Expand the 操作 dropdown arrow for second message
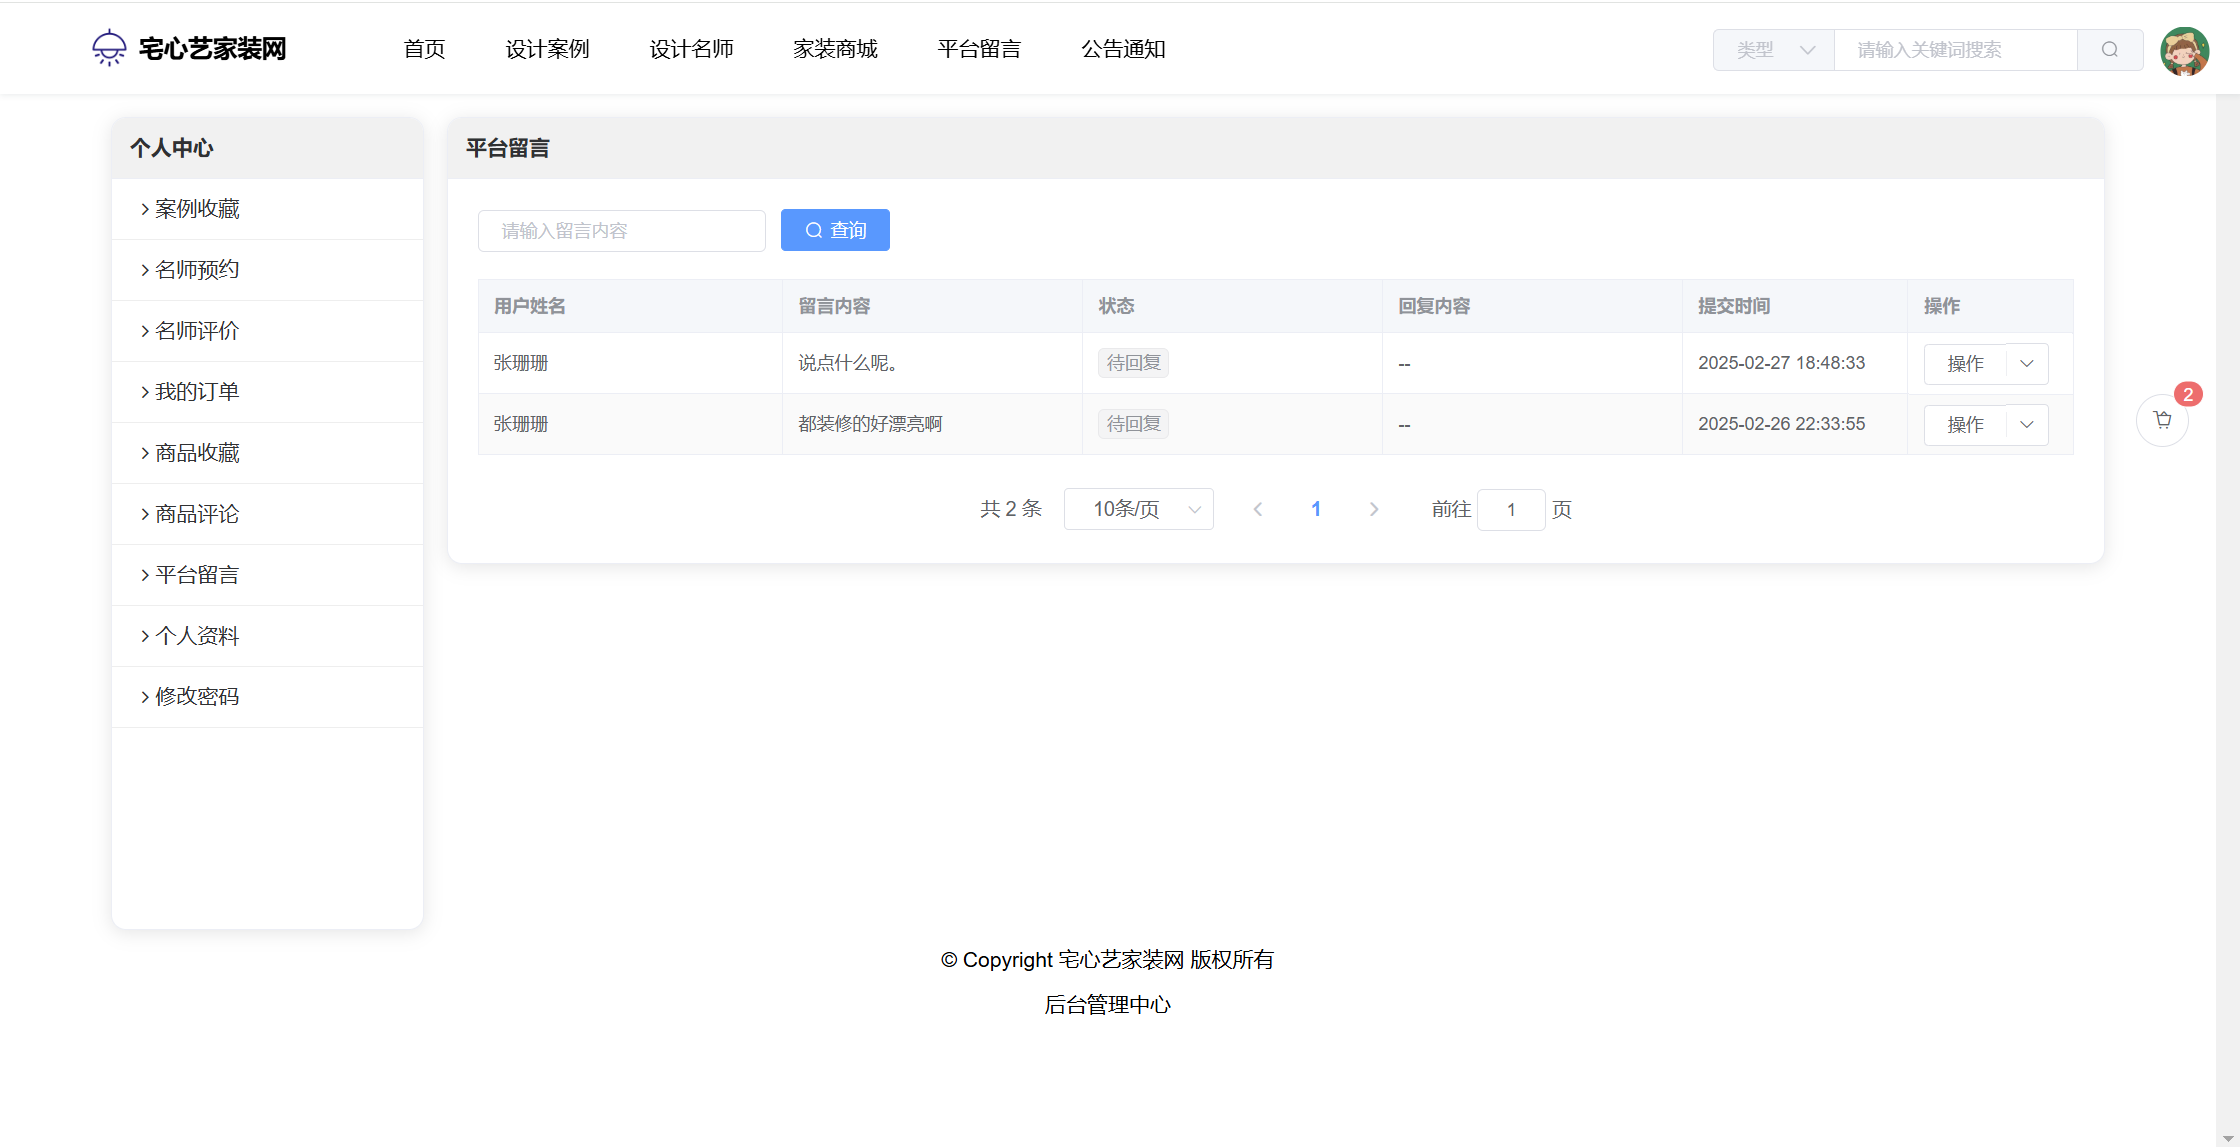 pyautogui.click(x=2027, y=425)
